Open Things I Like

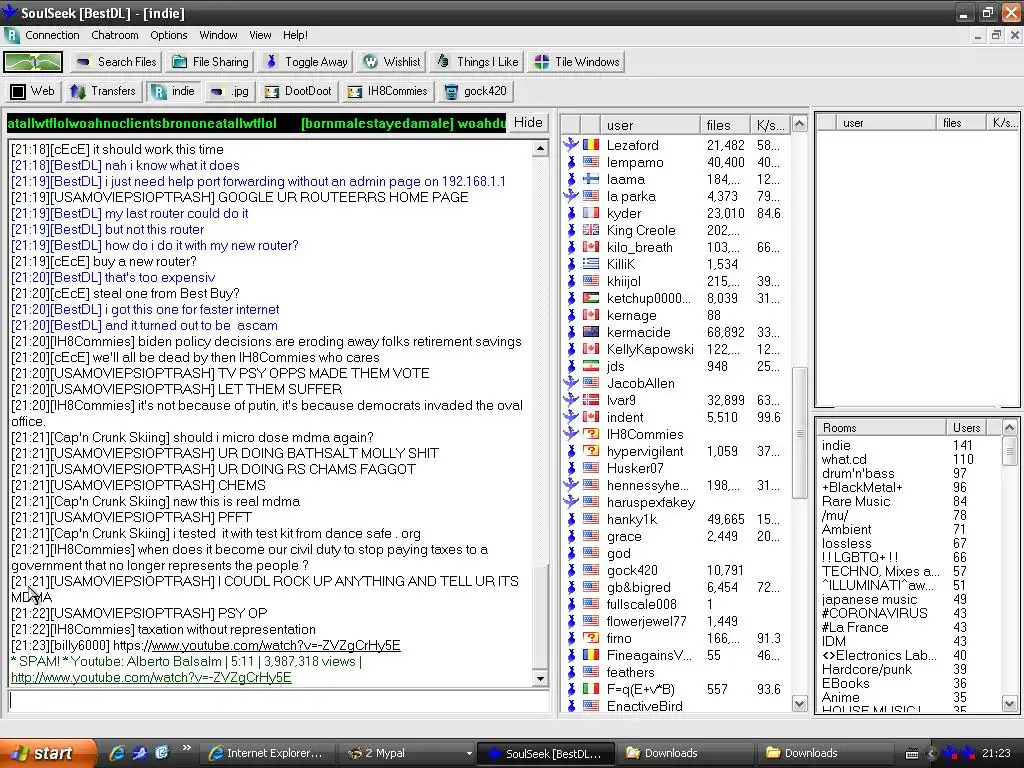click(477, 62)
